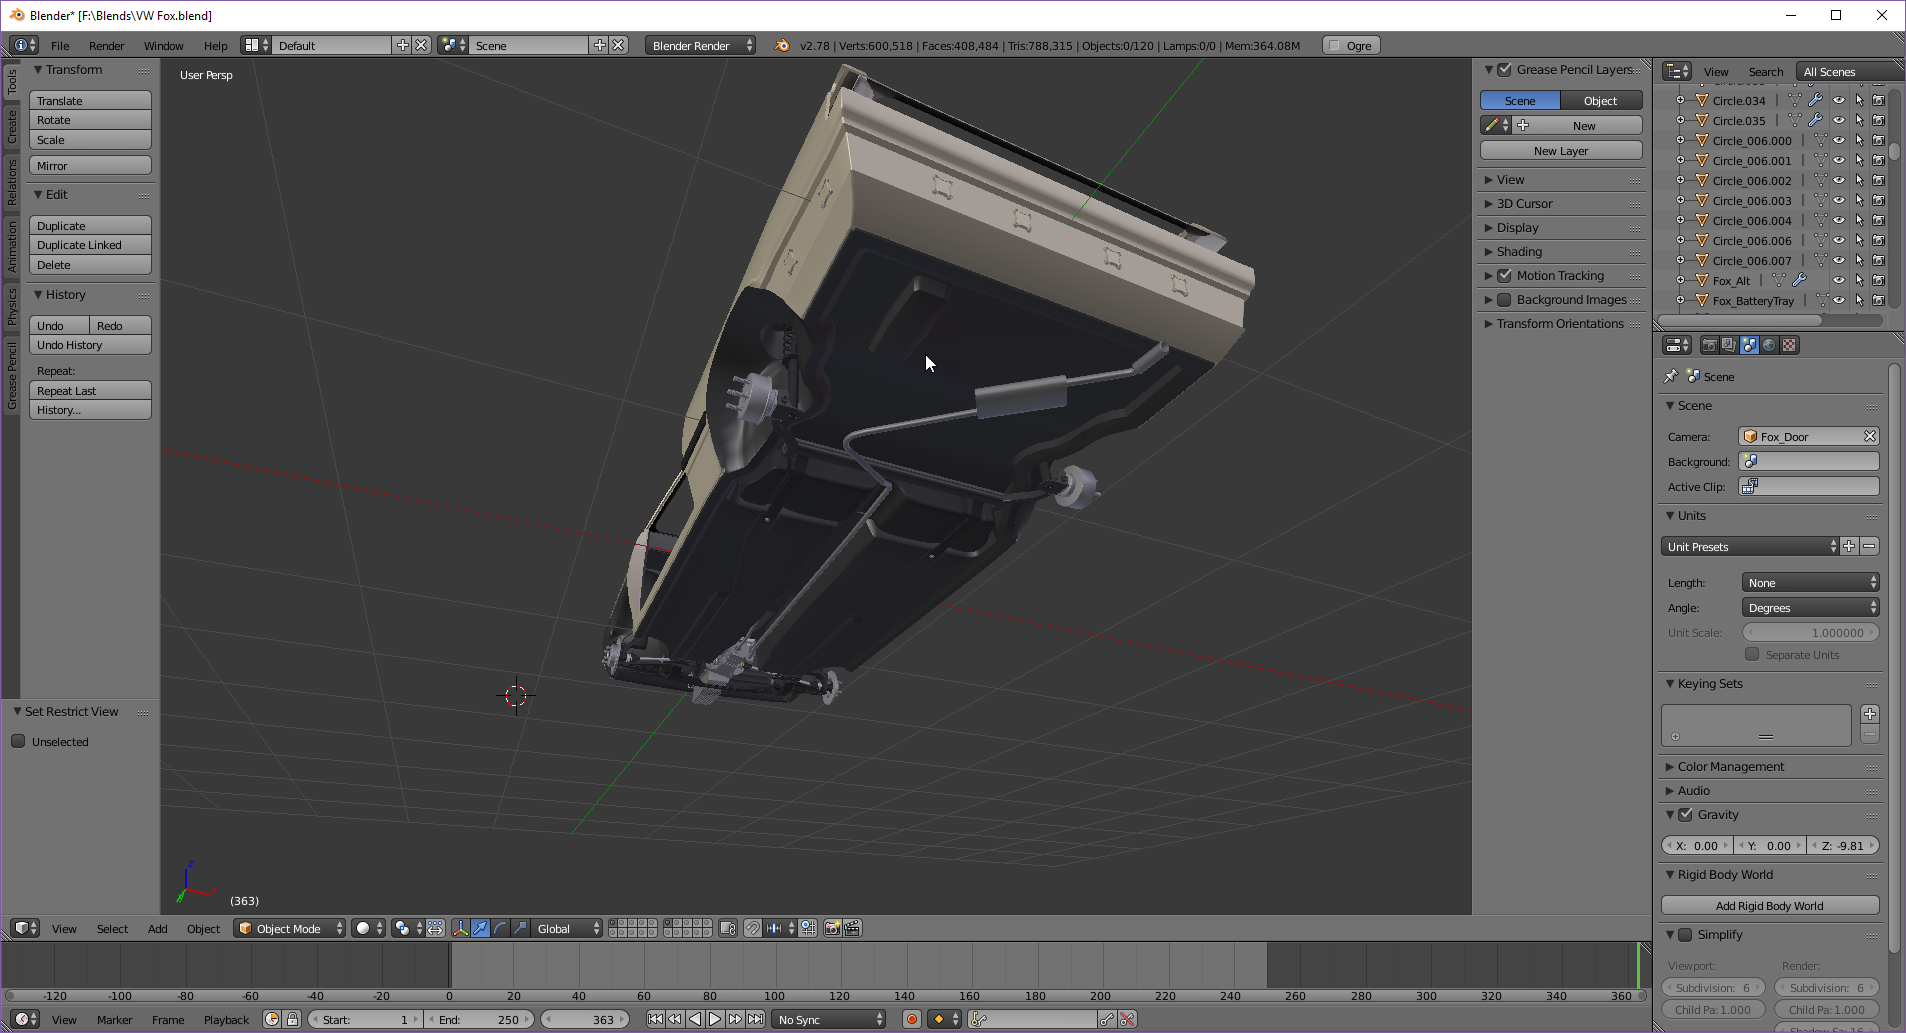This screenshot has height=1033, width=1906.
Task: Expand the Color Management panel
Action: (1730, 767)
